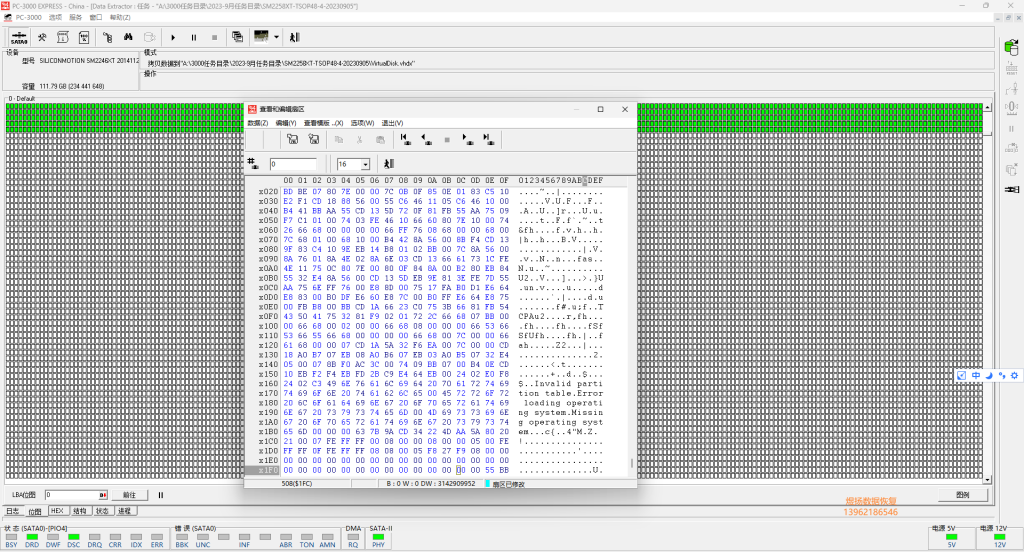Click the 前往 button beside the LBA field

coord(129,495)
